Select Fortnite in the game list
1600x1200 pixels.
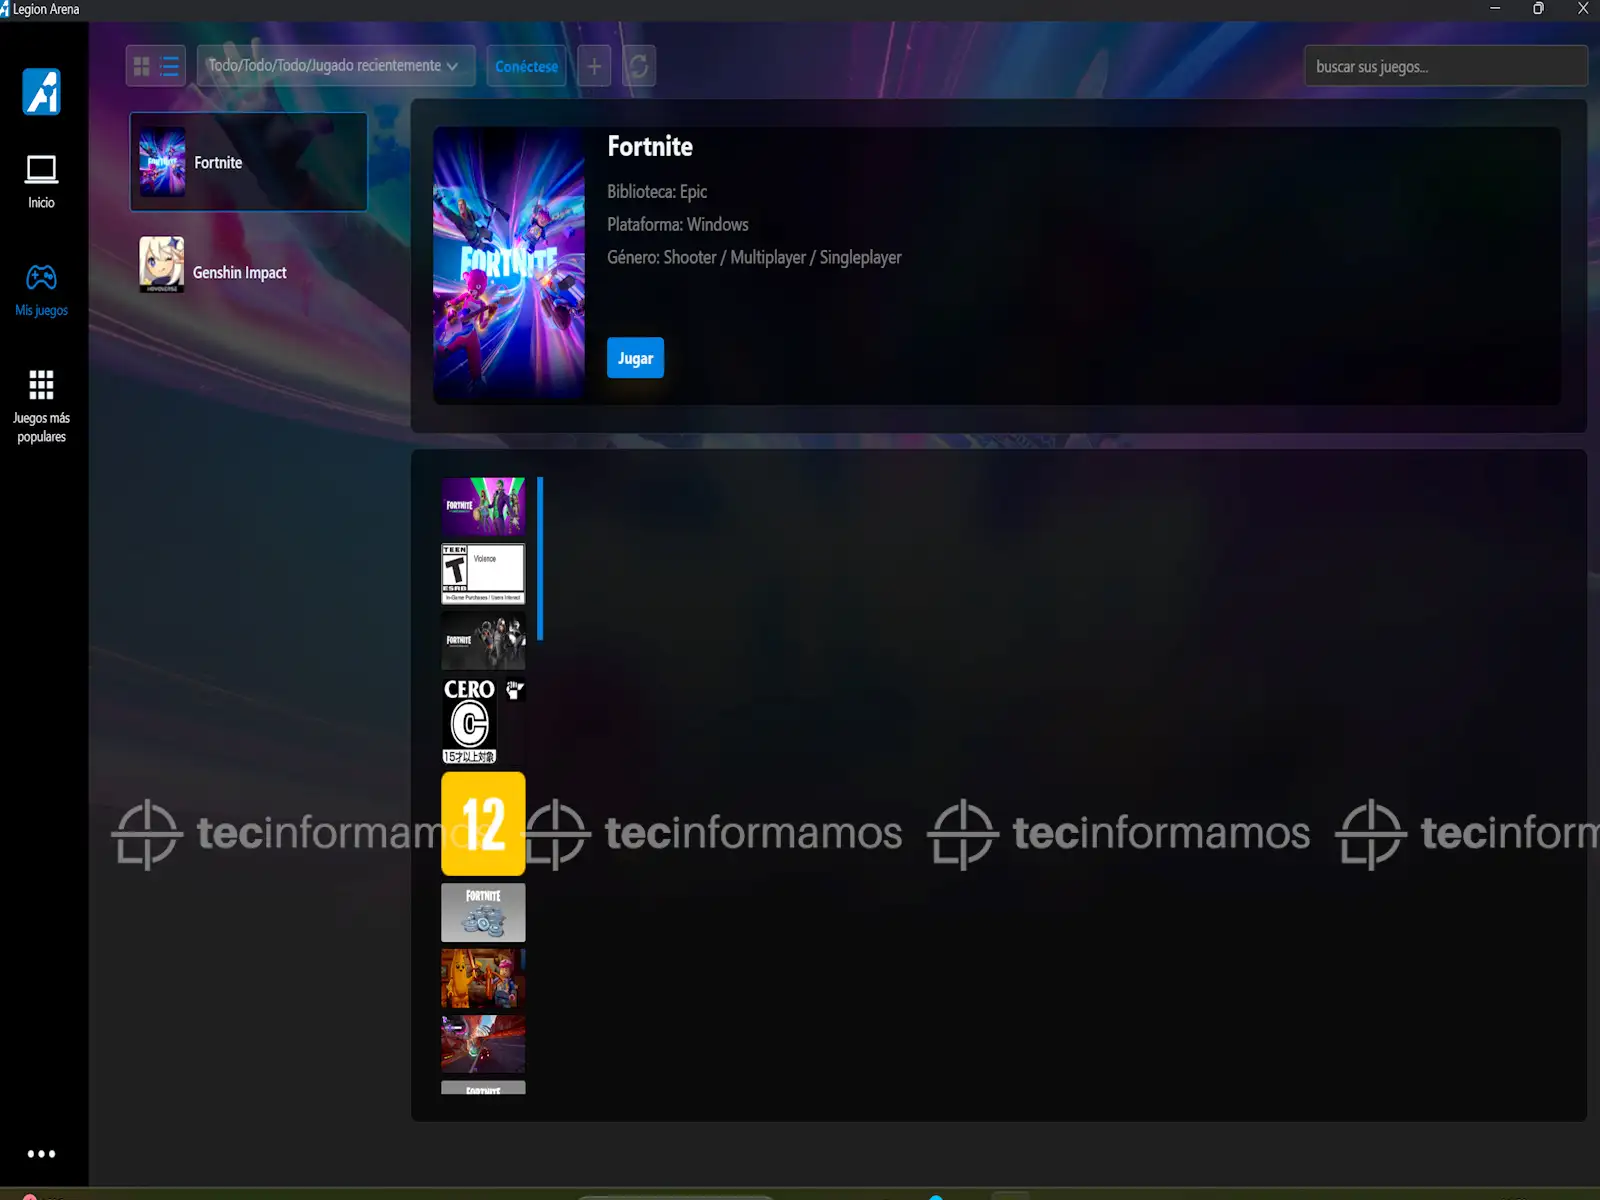(249, 162)
